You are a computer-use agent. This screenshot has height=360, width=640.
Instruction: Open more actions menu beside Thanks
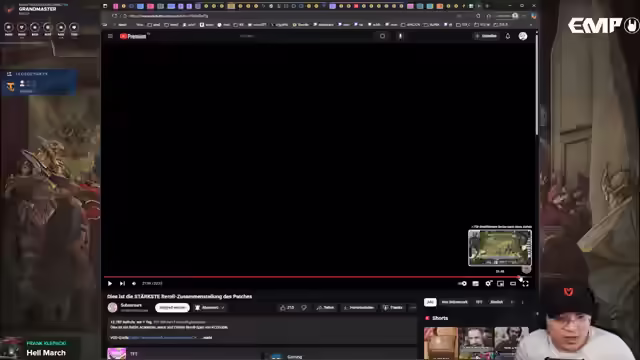(x=413, y=307)
